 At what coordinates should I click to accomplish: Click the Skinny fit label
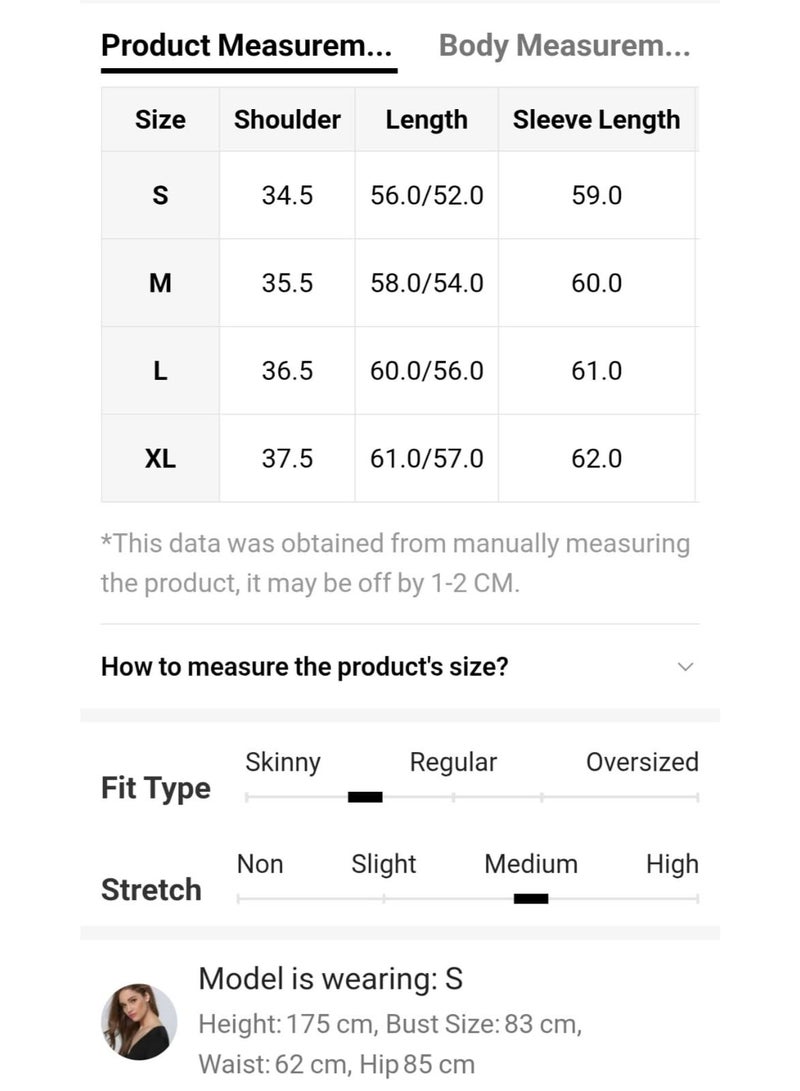283,762
